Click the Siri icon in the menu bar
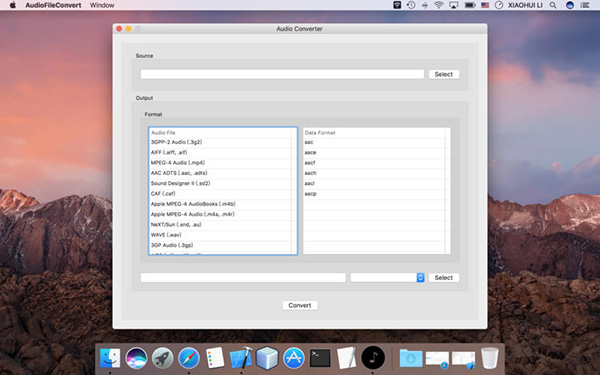The image size is (600, 375). pyautogui.click(x=570, y=5)
